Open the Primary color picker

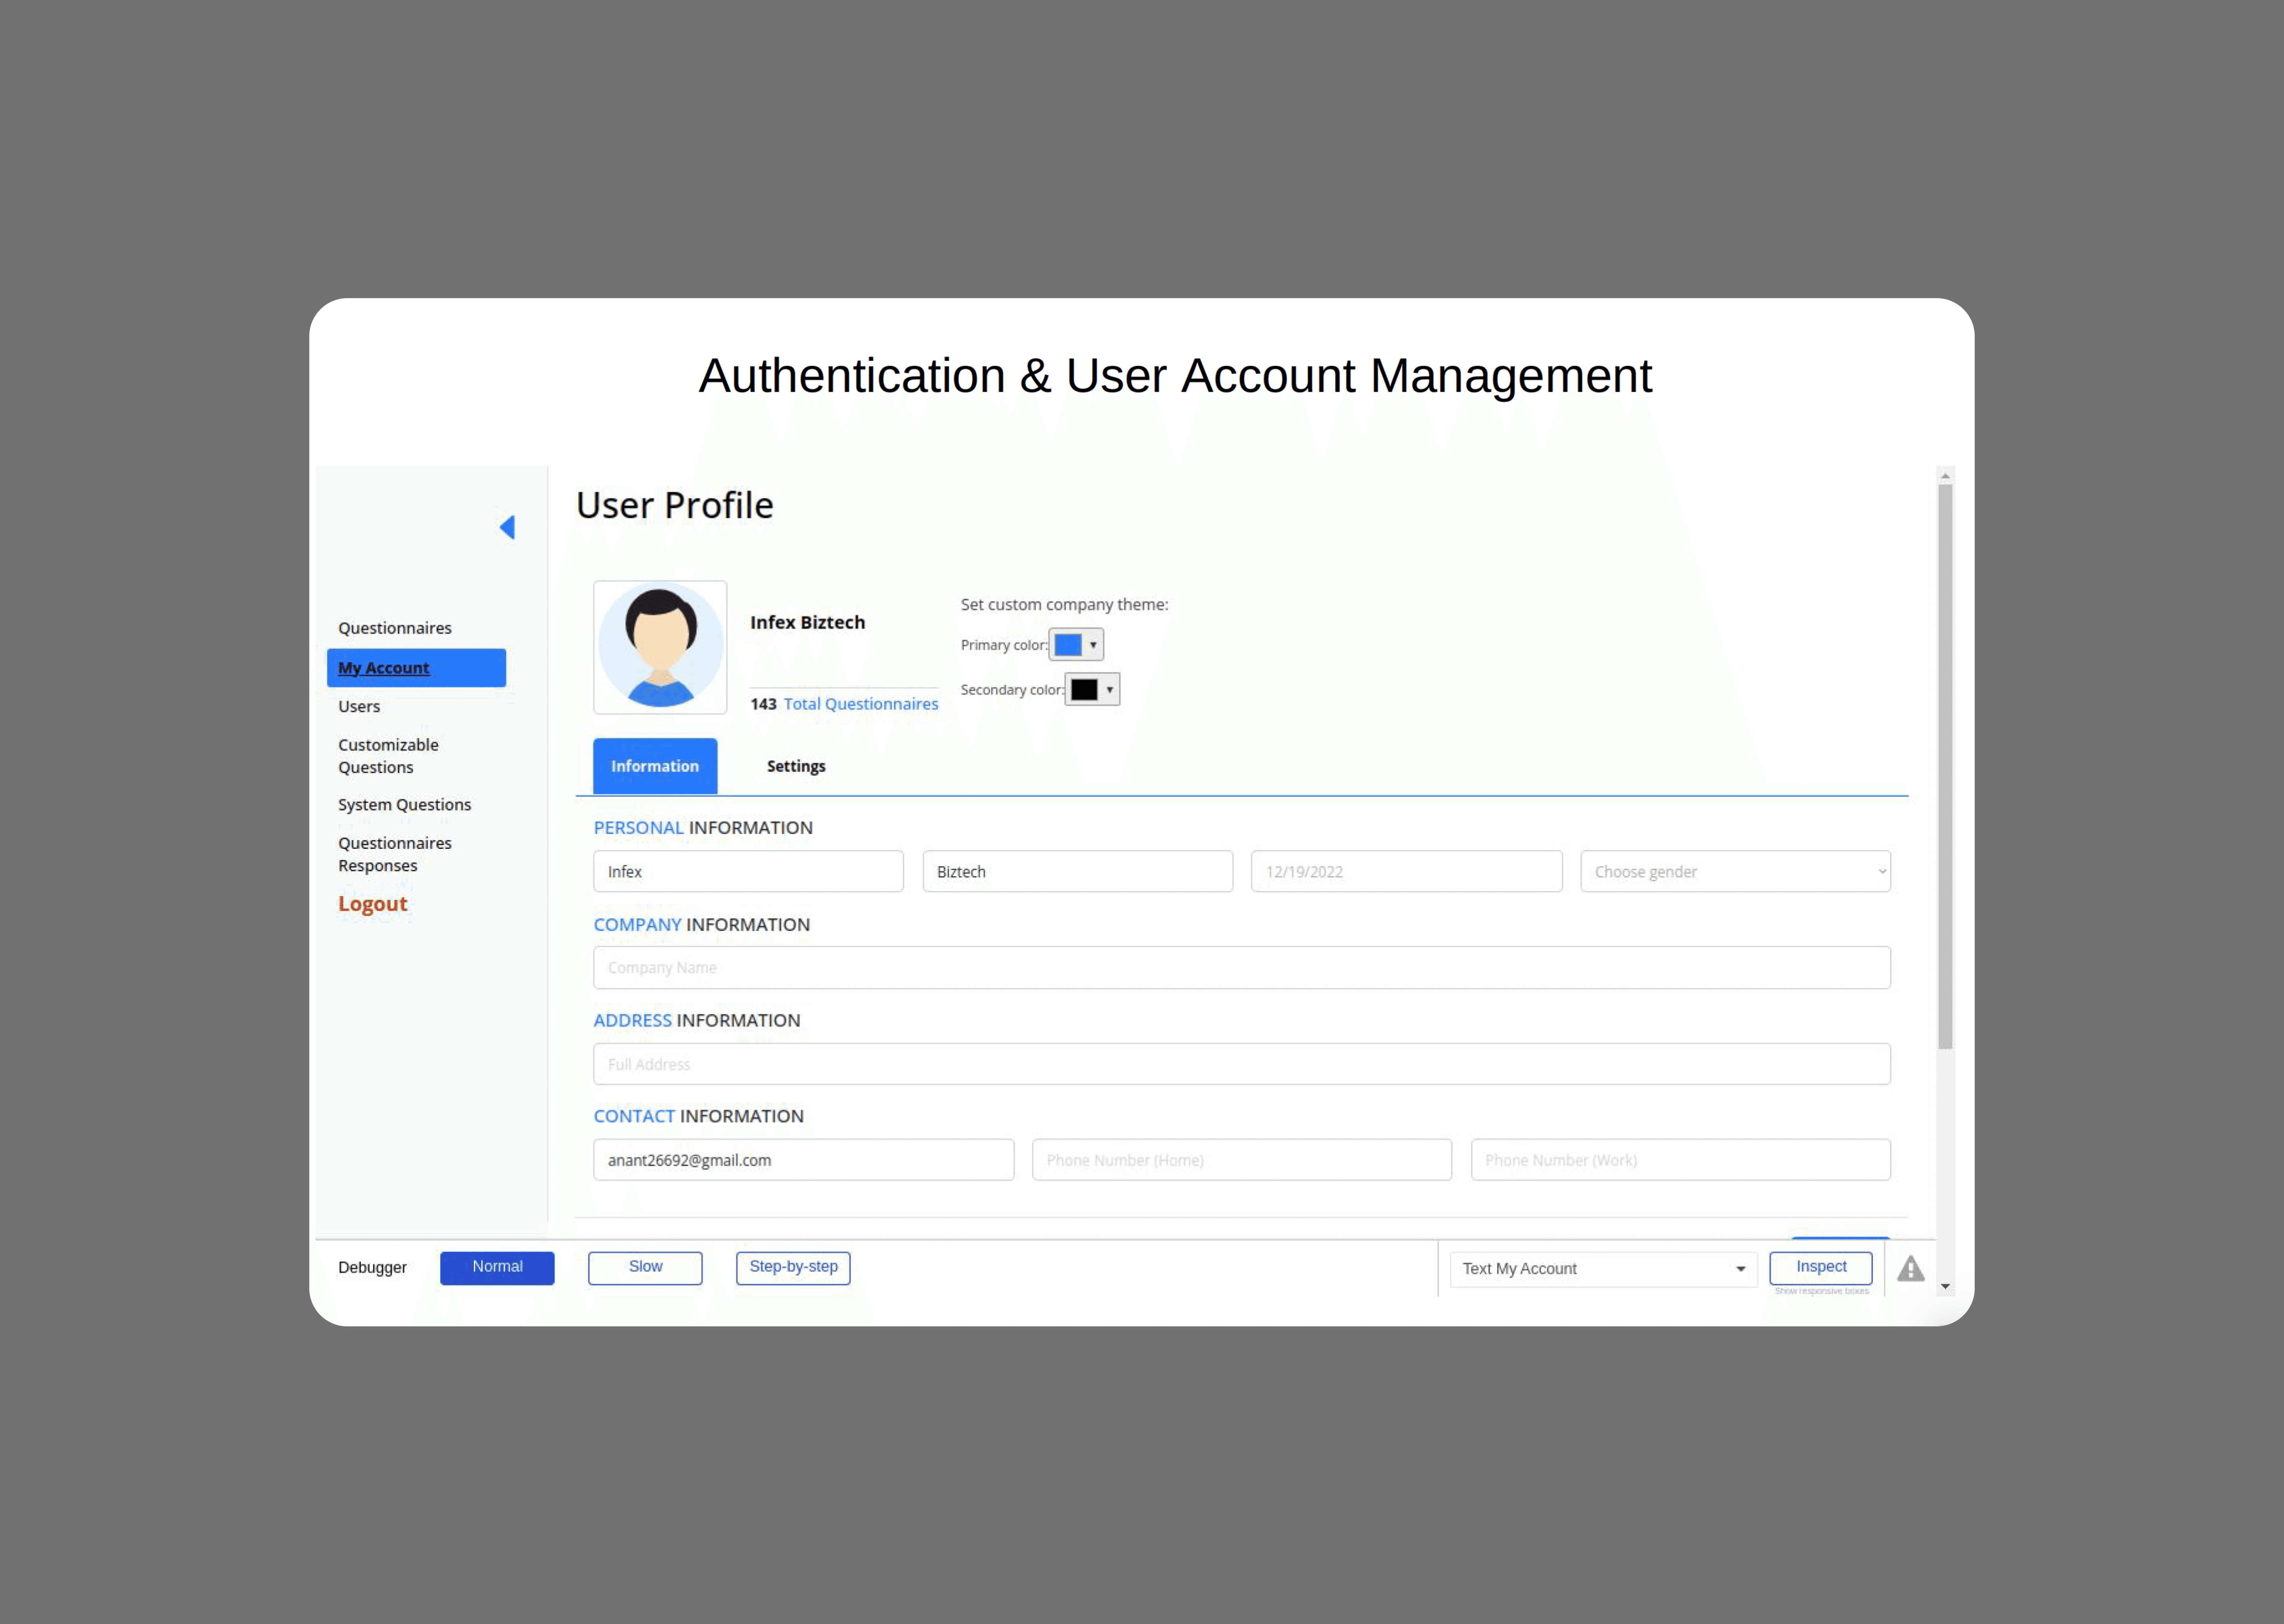click(1076, 645)
